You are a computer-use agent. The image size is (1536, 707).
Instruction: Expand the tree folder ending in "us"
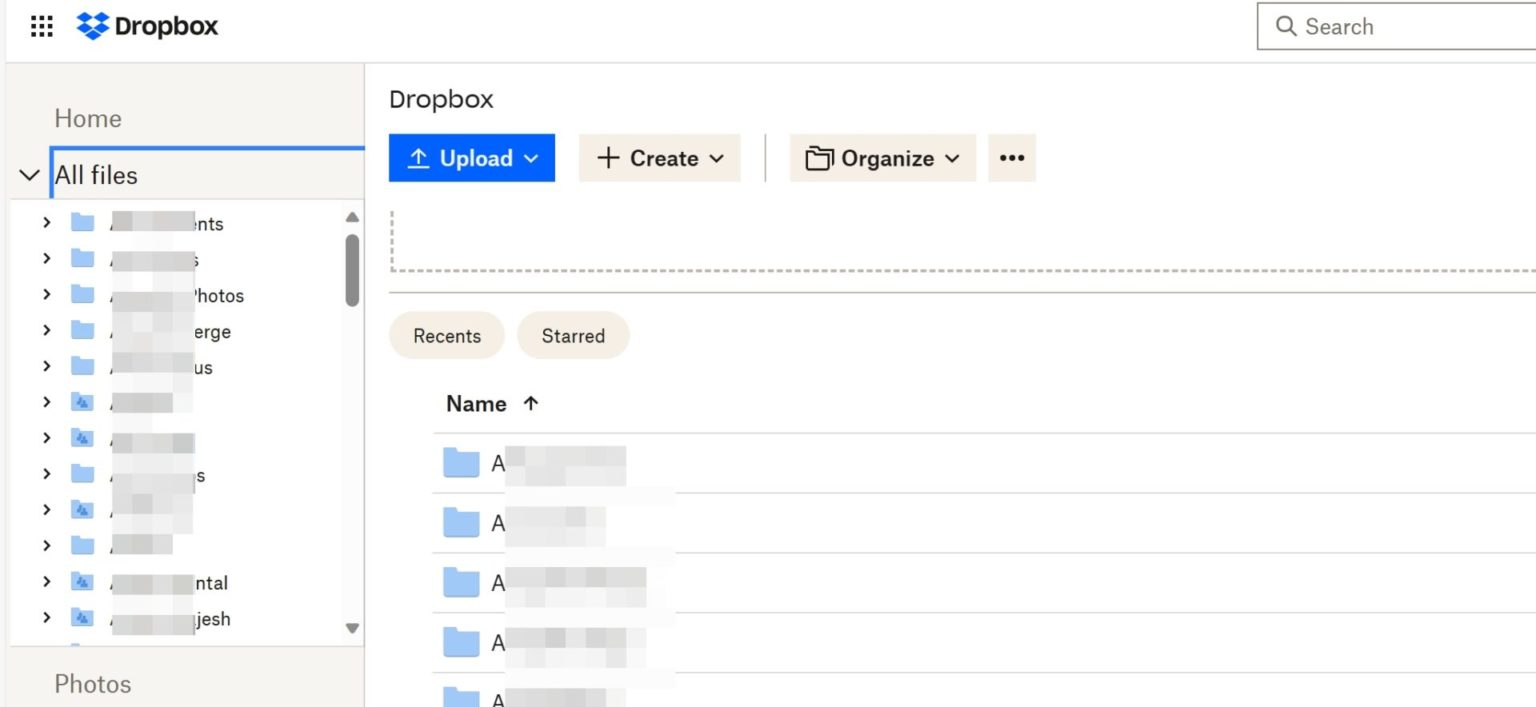pyautogui.click(x=46, y=367)
